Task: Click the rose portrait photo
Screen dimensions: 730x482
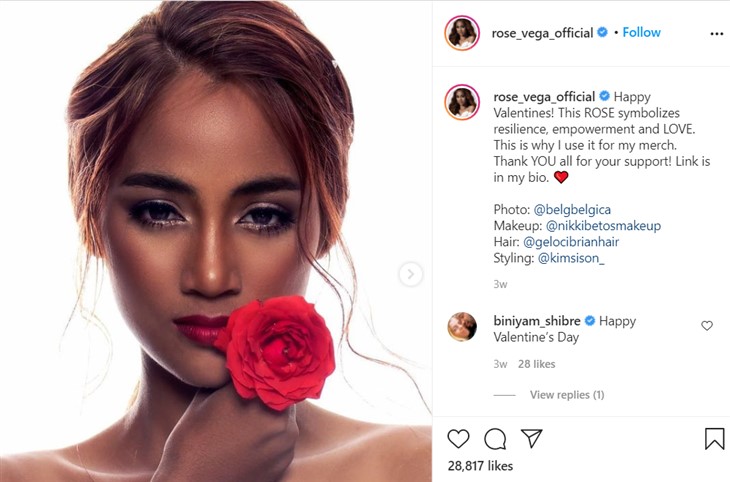Action: point(216,241)
